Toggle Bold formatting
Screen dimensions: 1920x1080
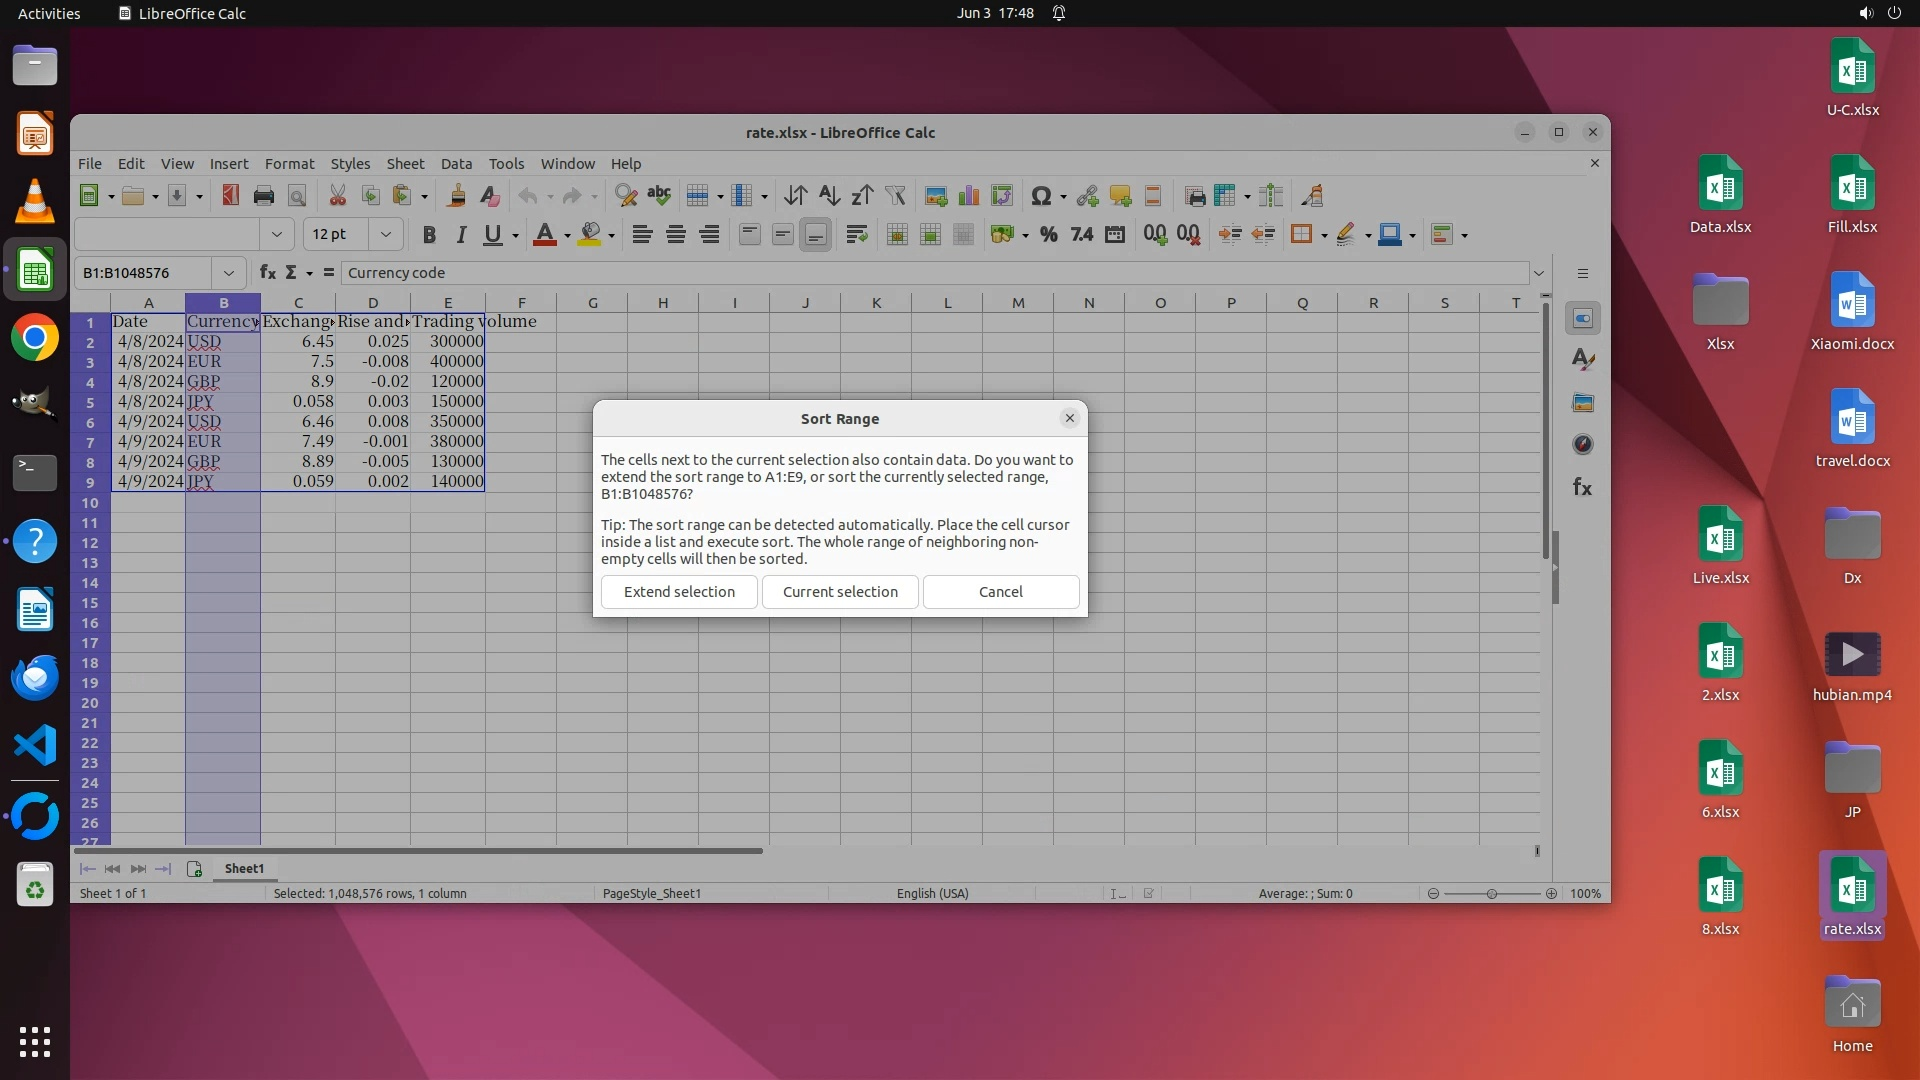[429, 235]
